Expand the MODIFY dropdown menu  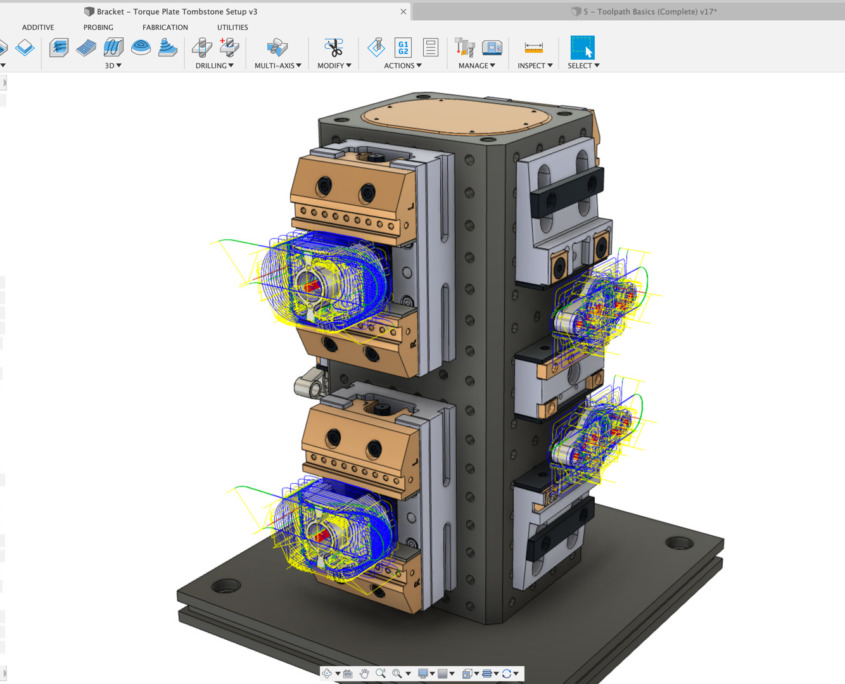[334, 66]
